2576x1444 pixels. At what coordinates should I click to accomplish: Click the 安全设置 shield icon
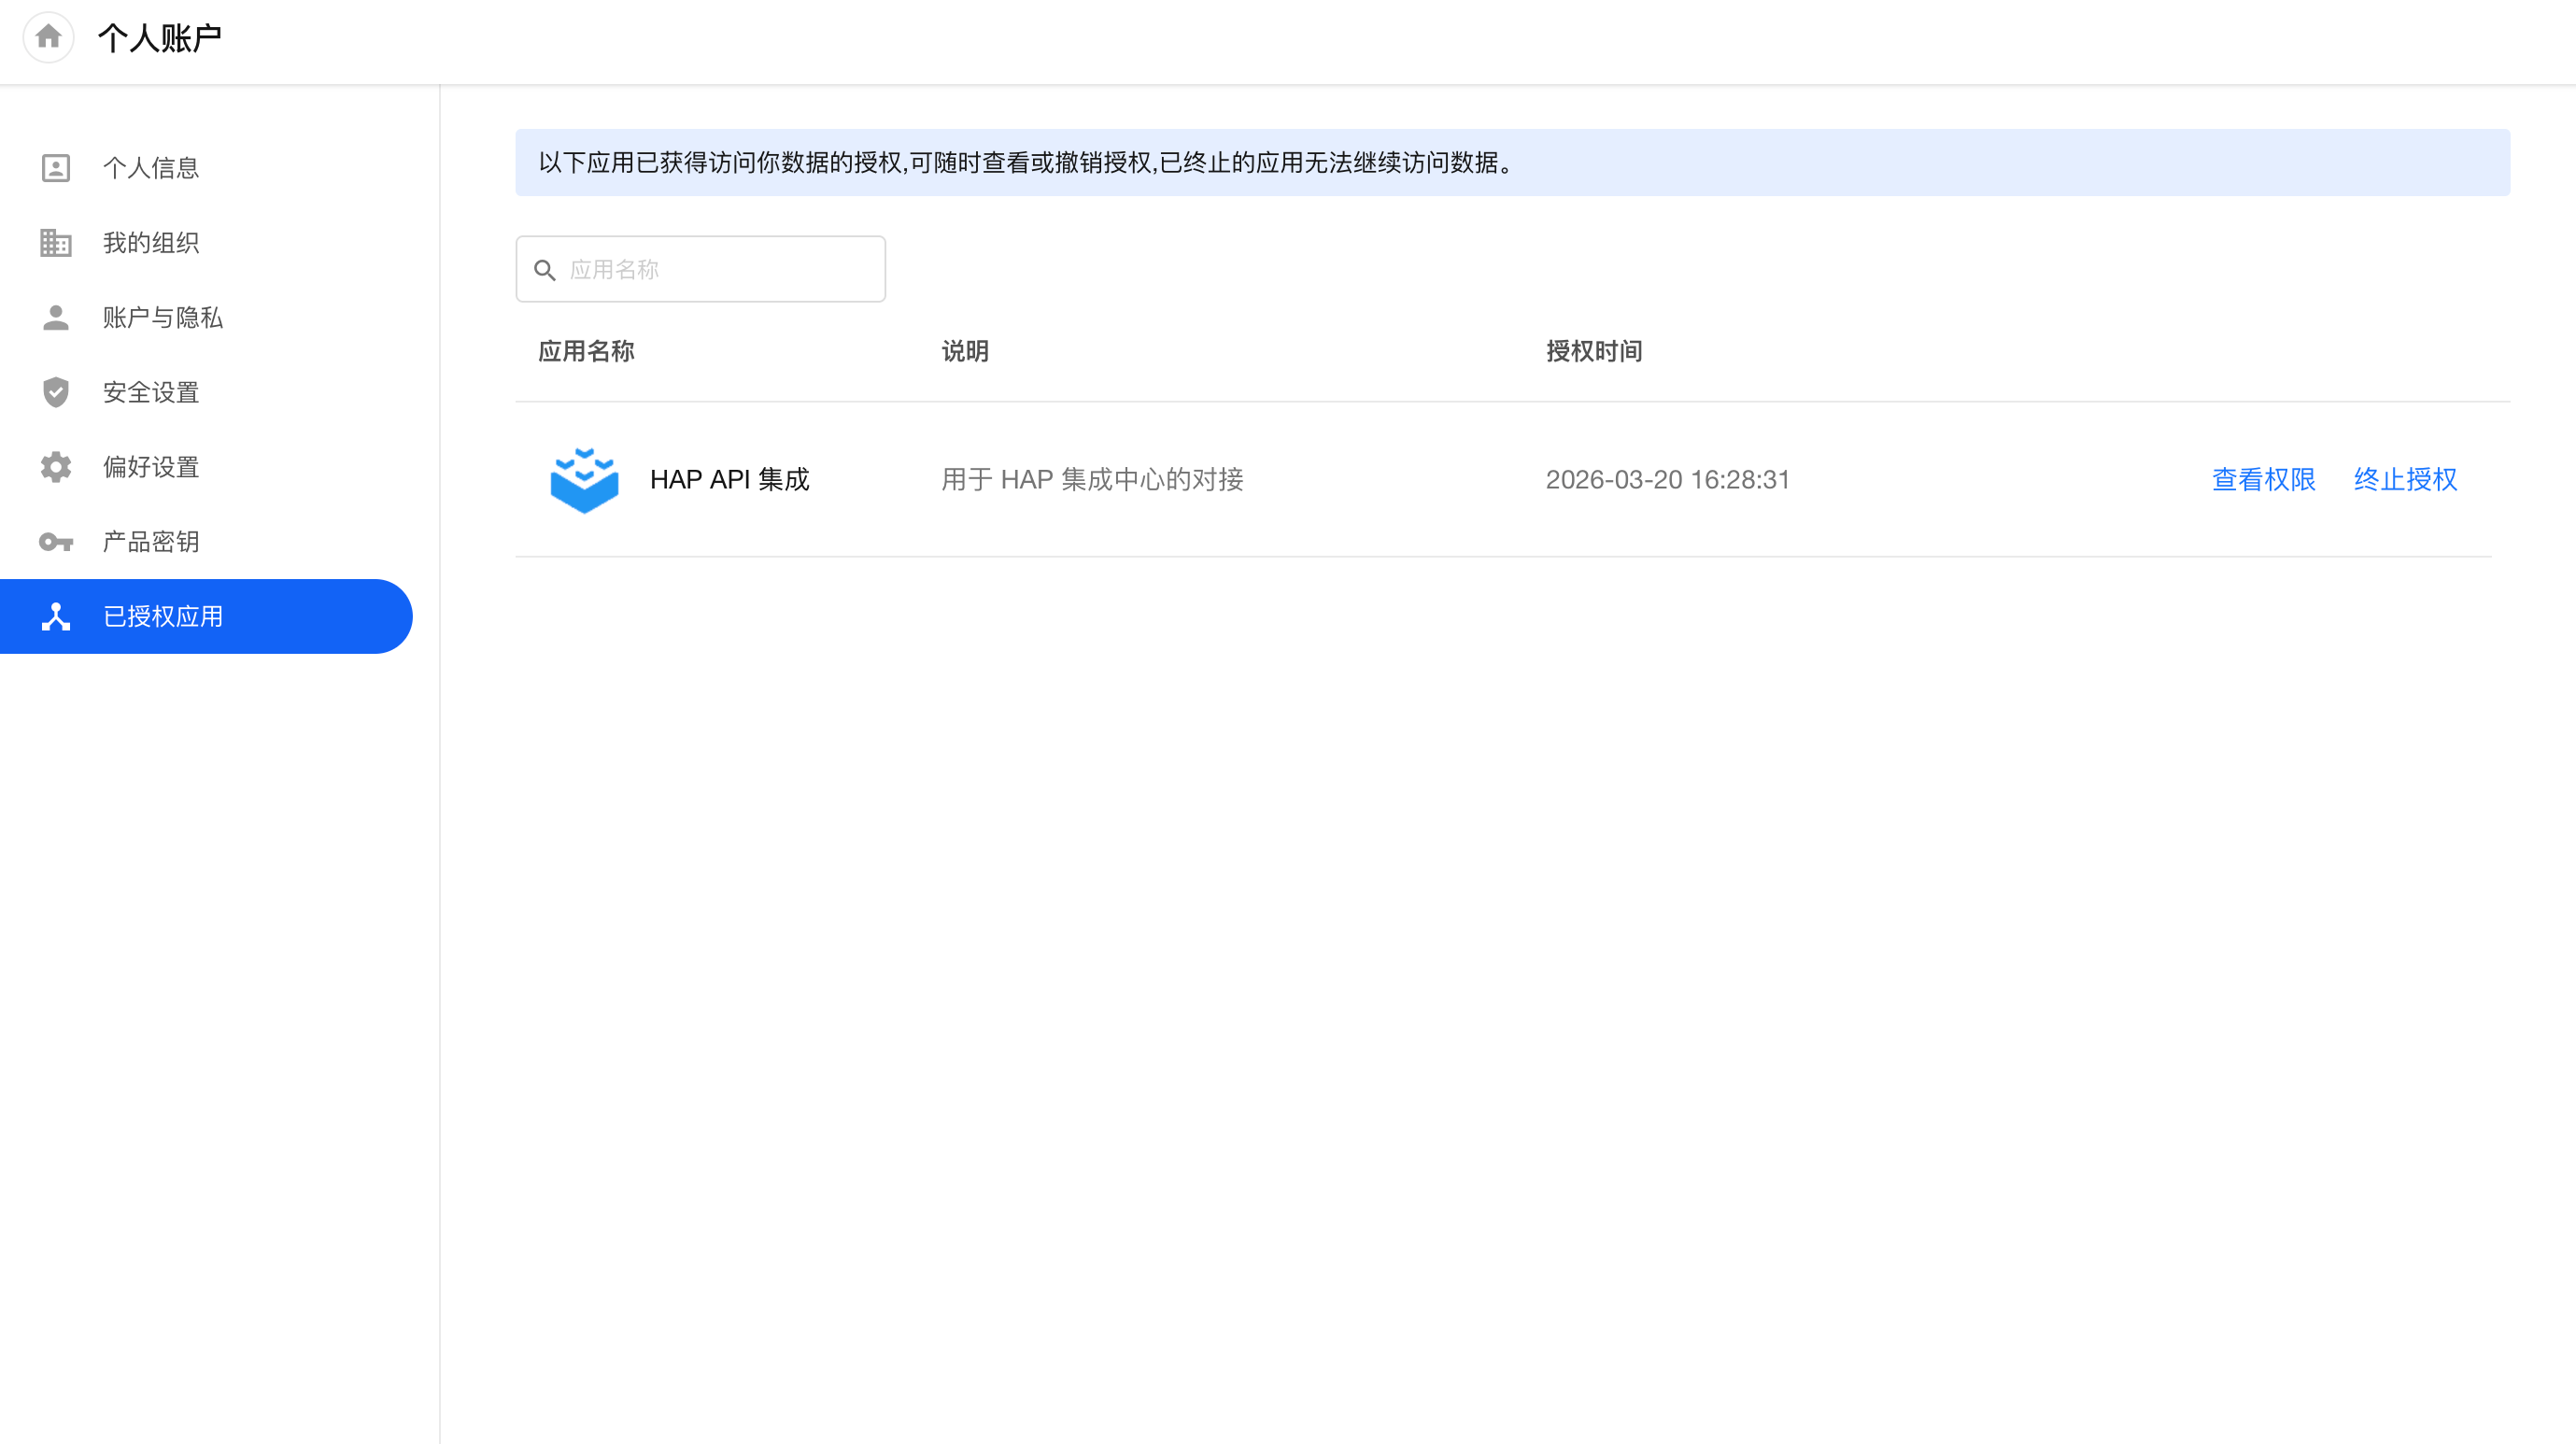(56, 392)
